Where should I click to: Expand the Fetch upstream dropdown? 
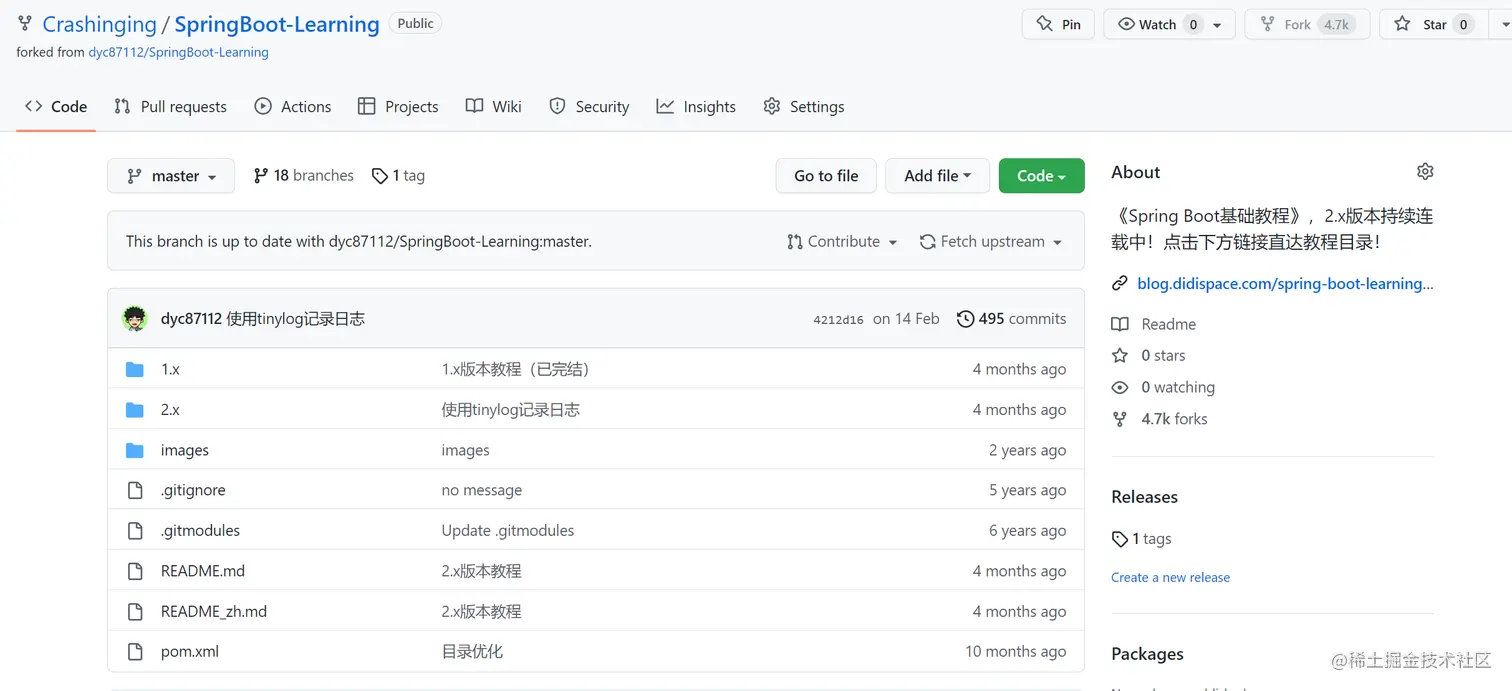point(991,242)
